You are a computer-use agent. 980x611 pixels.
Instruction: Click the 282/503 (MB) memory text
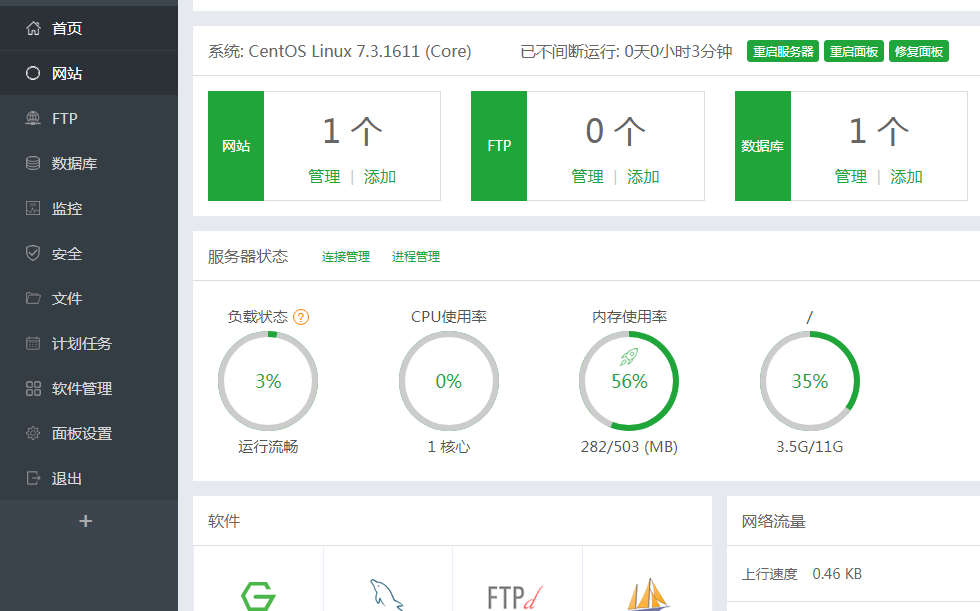(629, 447)
